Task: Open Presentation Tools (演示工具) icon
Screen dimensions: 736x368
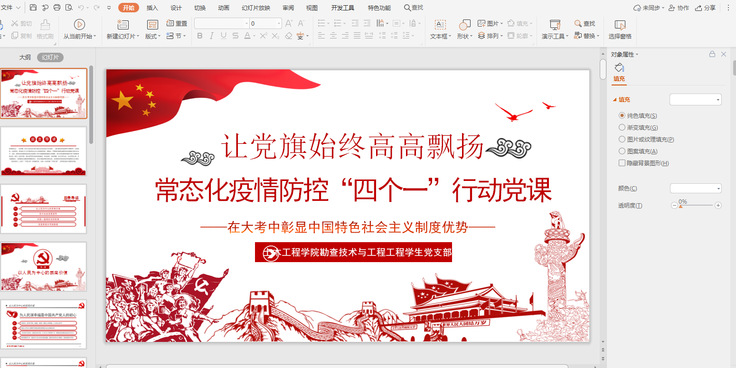Action: (x=555, y=25)
